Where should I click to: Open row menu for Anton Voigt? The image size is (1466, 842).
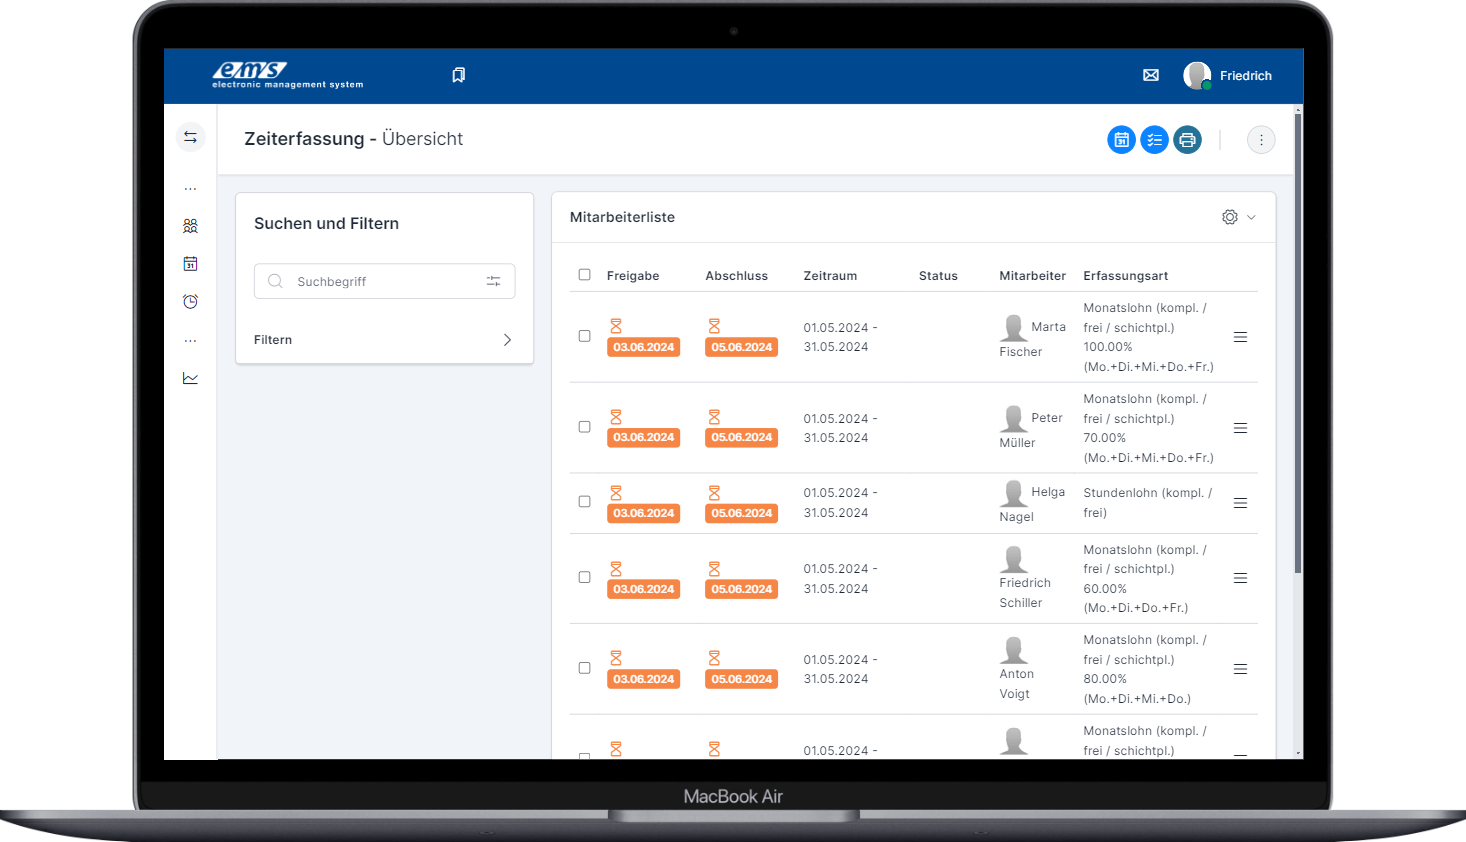(x=1240, y=669)
